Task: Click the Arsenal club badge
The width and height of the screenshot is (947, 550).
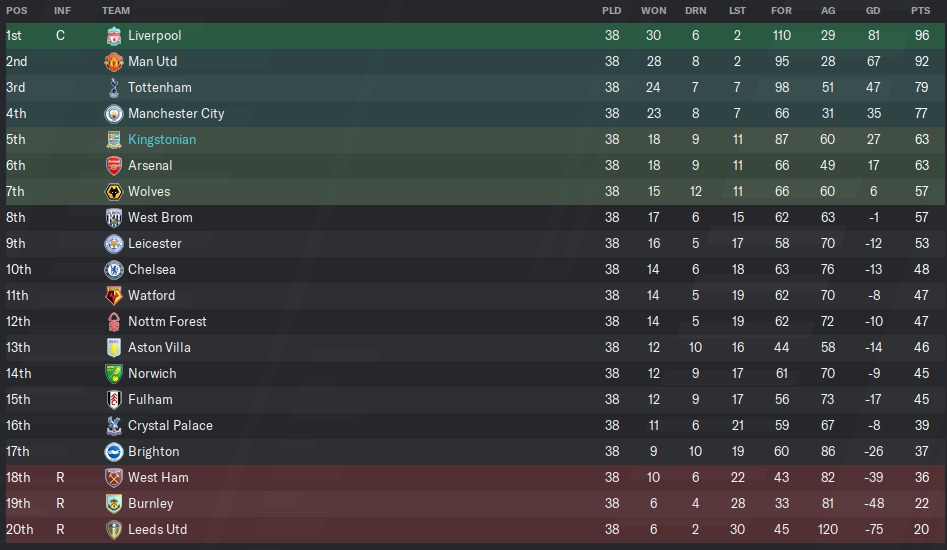Action: click(114, 166)
